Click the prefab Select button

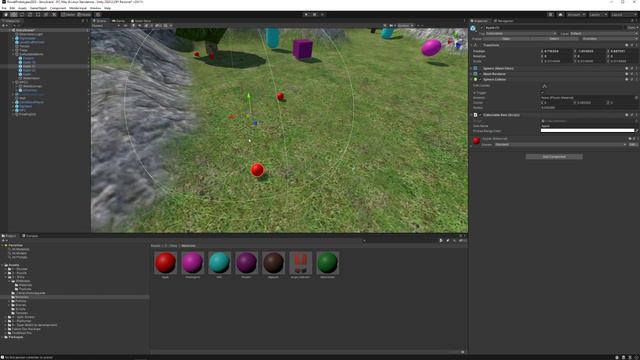554,39
